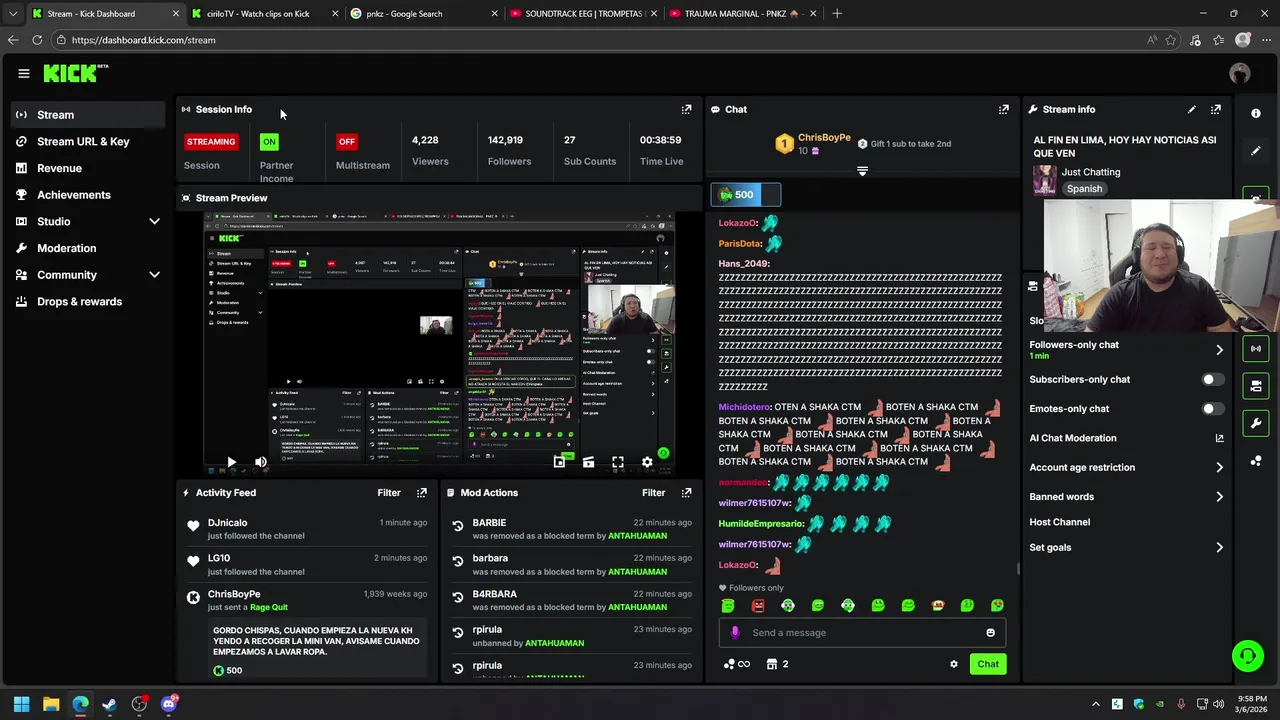Go to Stream in sidebar
Image resolution: width=1280 pixels, height=720 pixels.
[88, 115]
